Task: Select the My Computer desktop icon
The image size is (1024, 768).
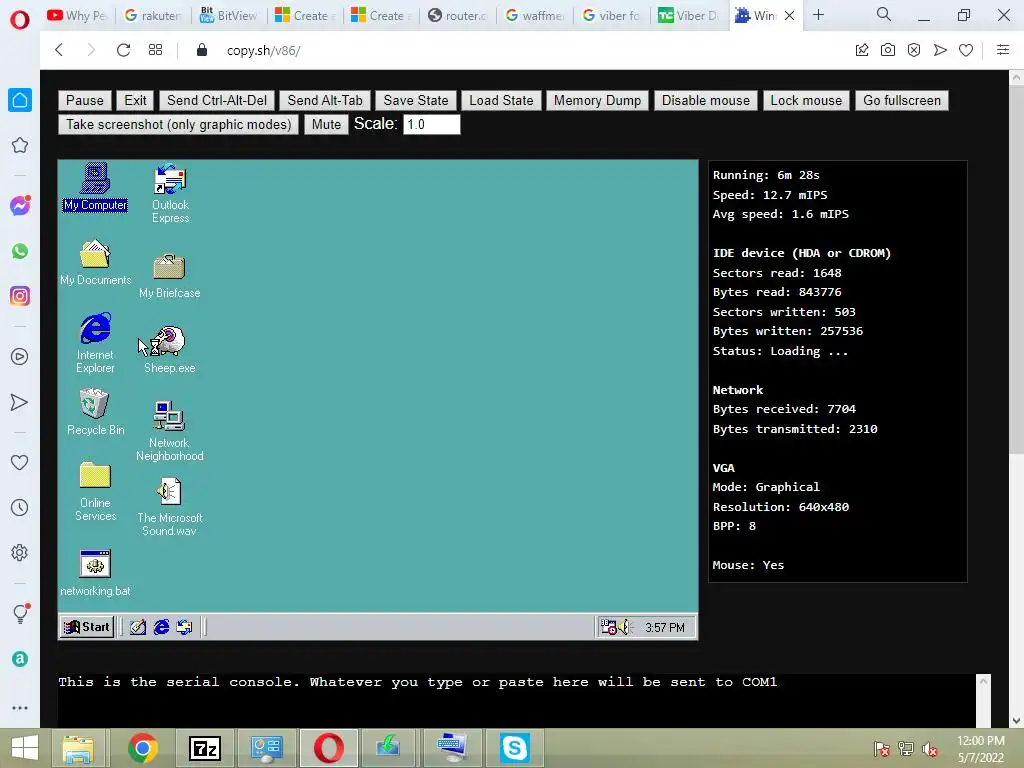Action: click(95, 187)
